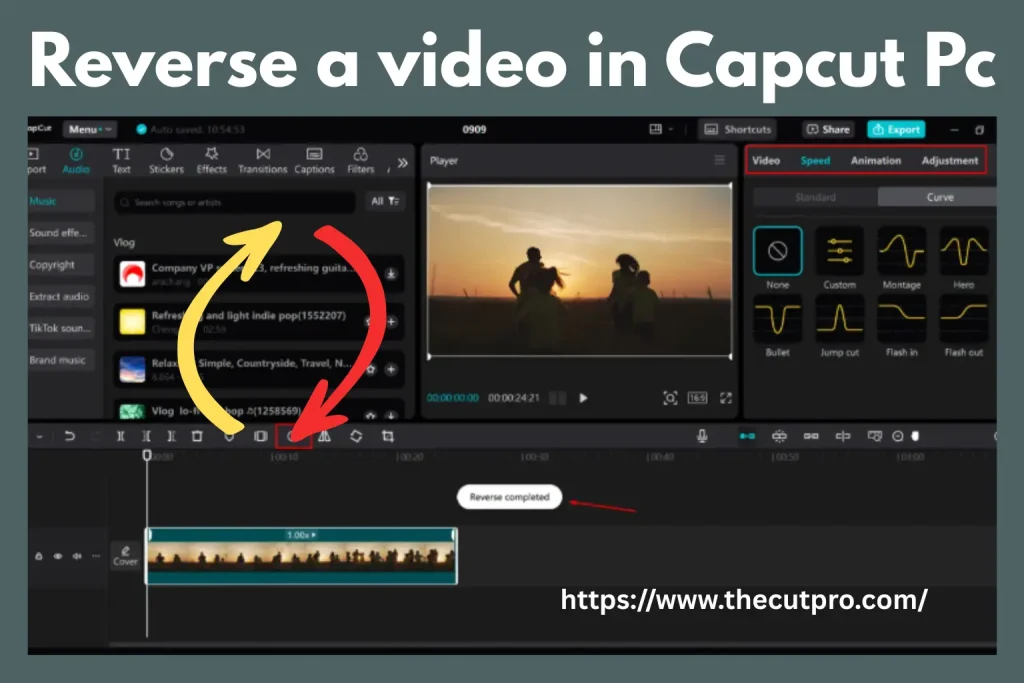Click the Export button

click(896, 129)
